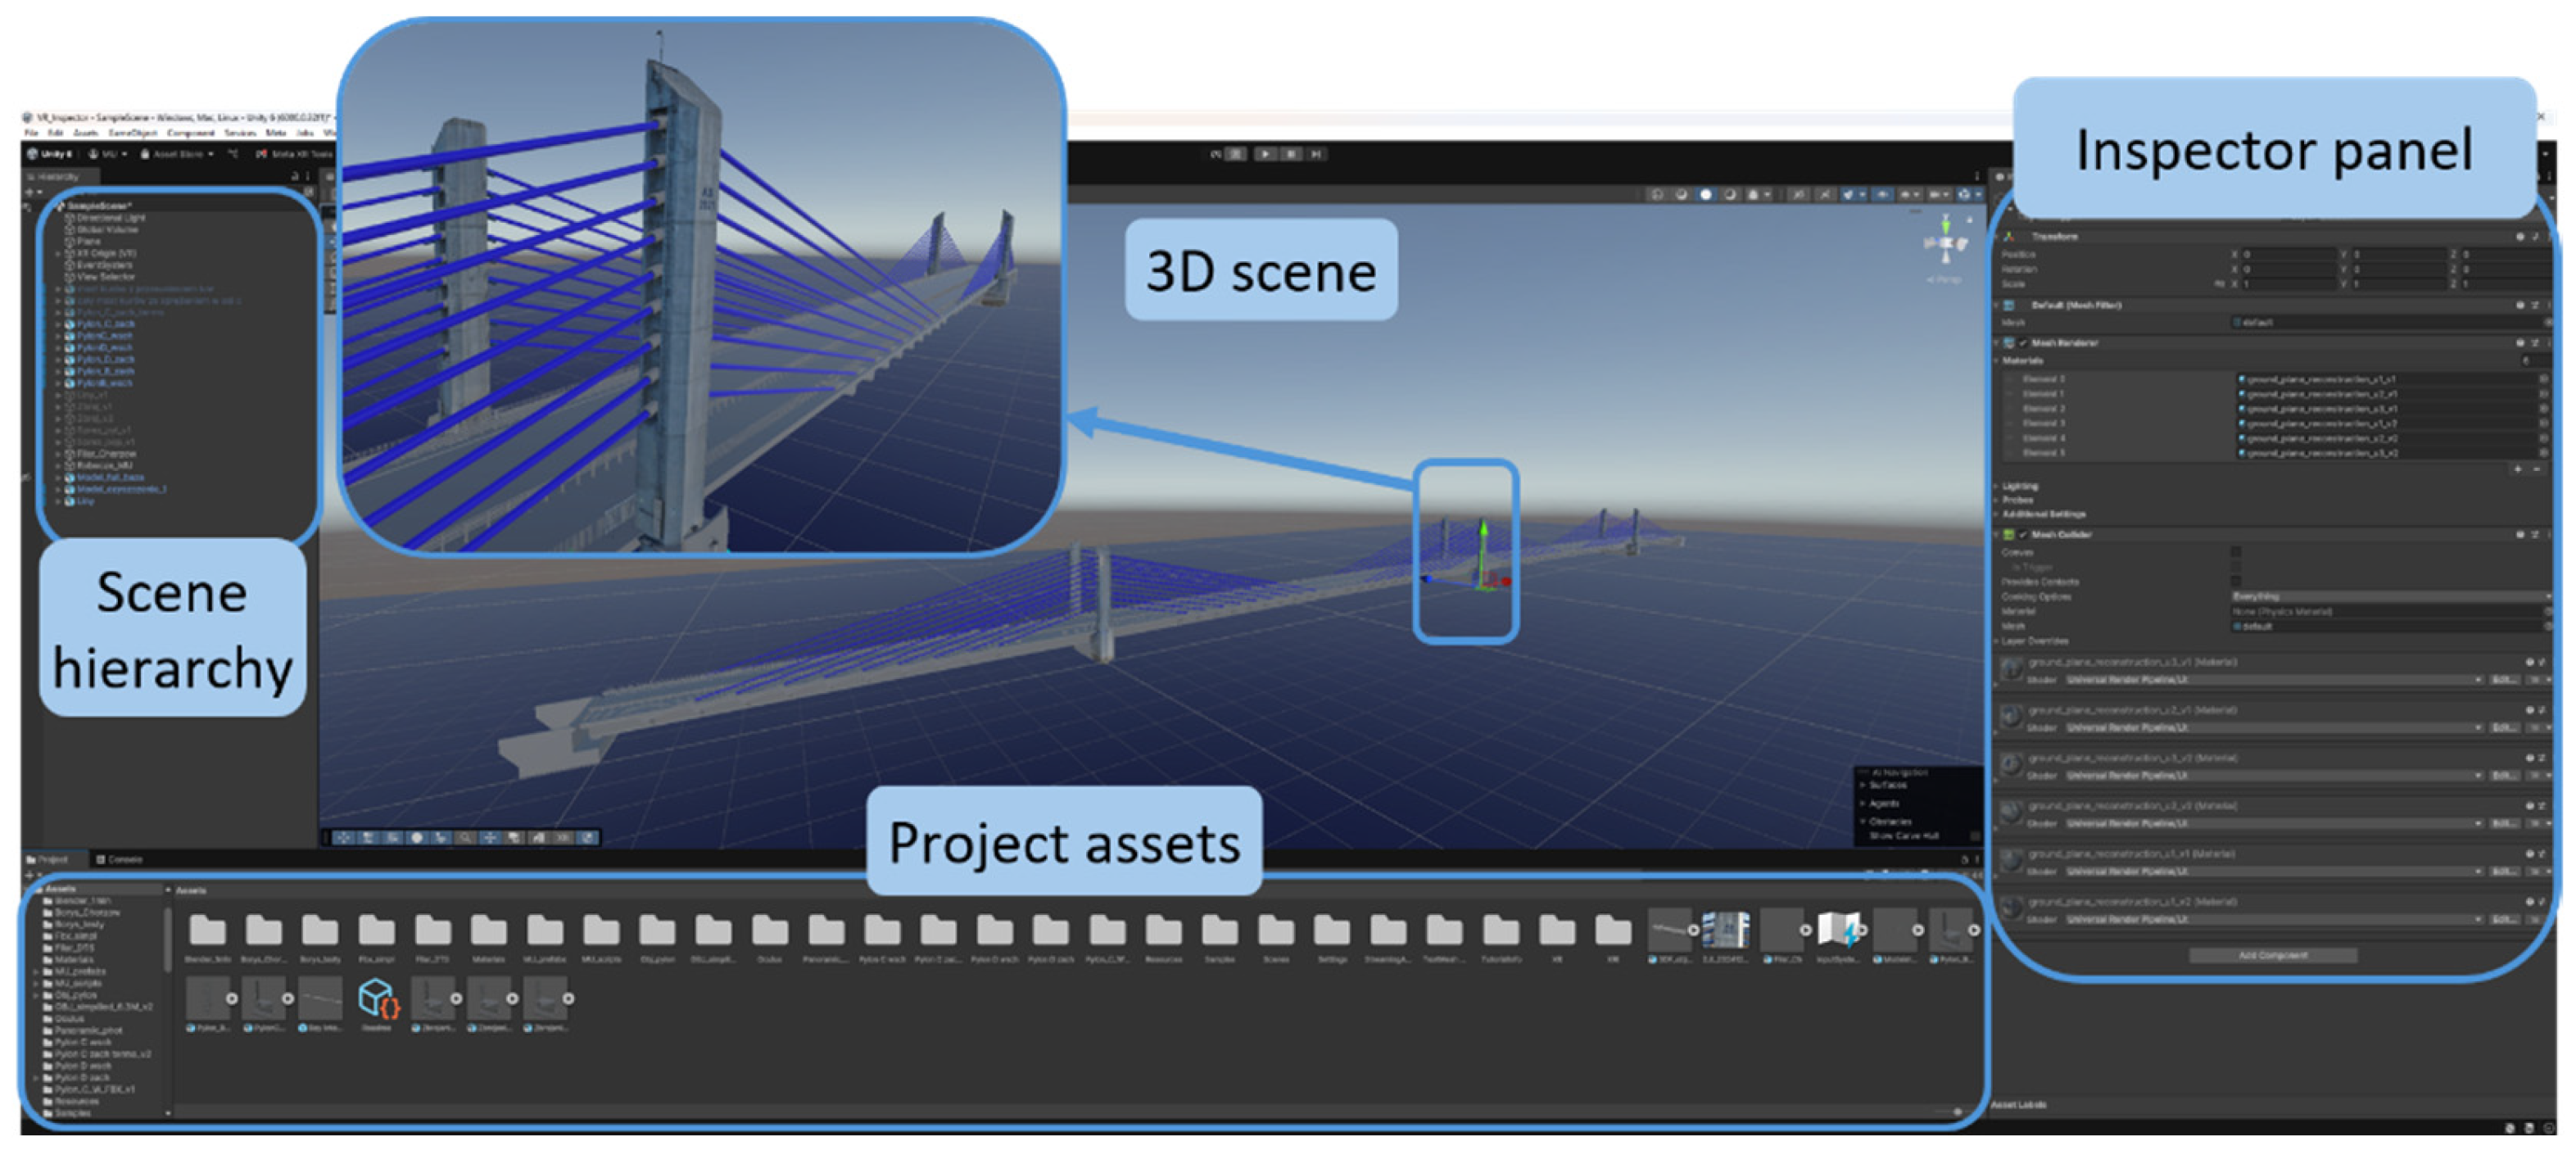Click the Transform component icon in the Inspector
Viewport: 2576px width, 1150px height.
[2010, 236]
